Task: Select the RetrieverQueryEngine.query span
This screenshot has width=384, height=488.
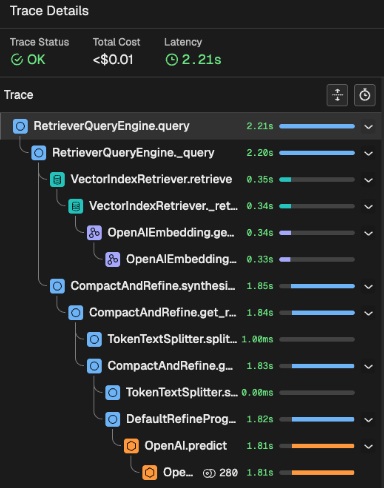Action: tap(191, 126)
